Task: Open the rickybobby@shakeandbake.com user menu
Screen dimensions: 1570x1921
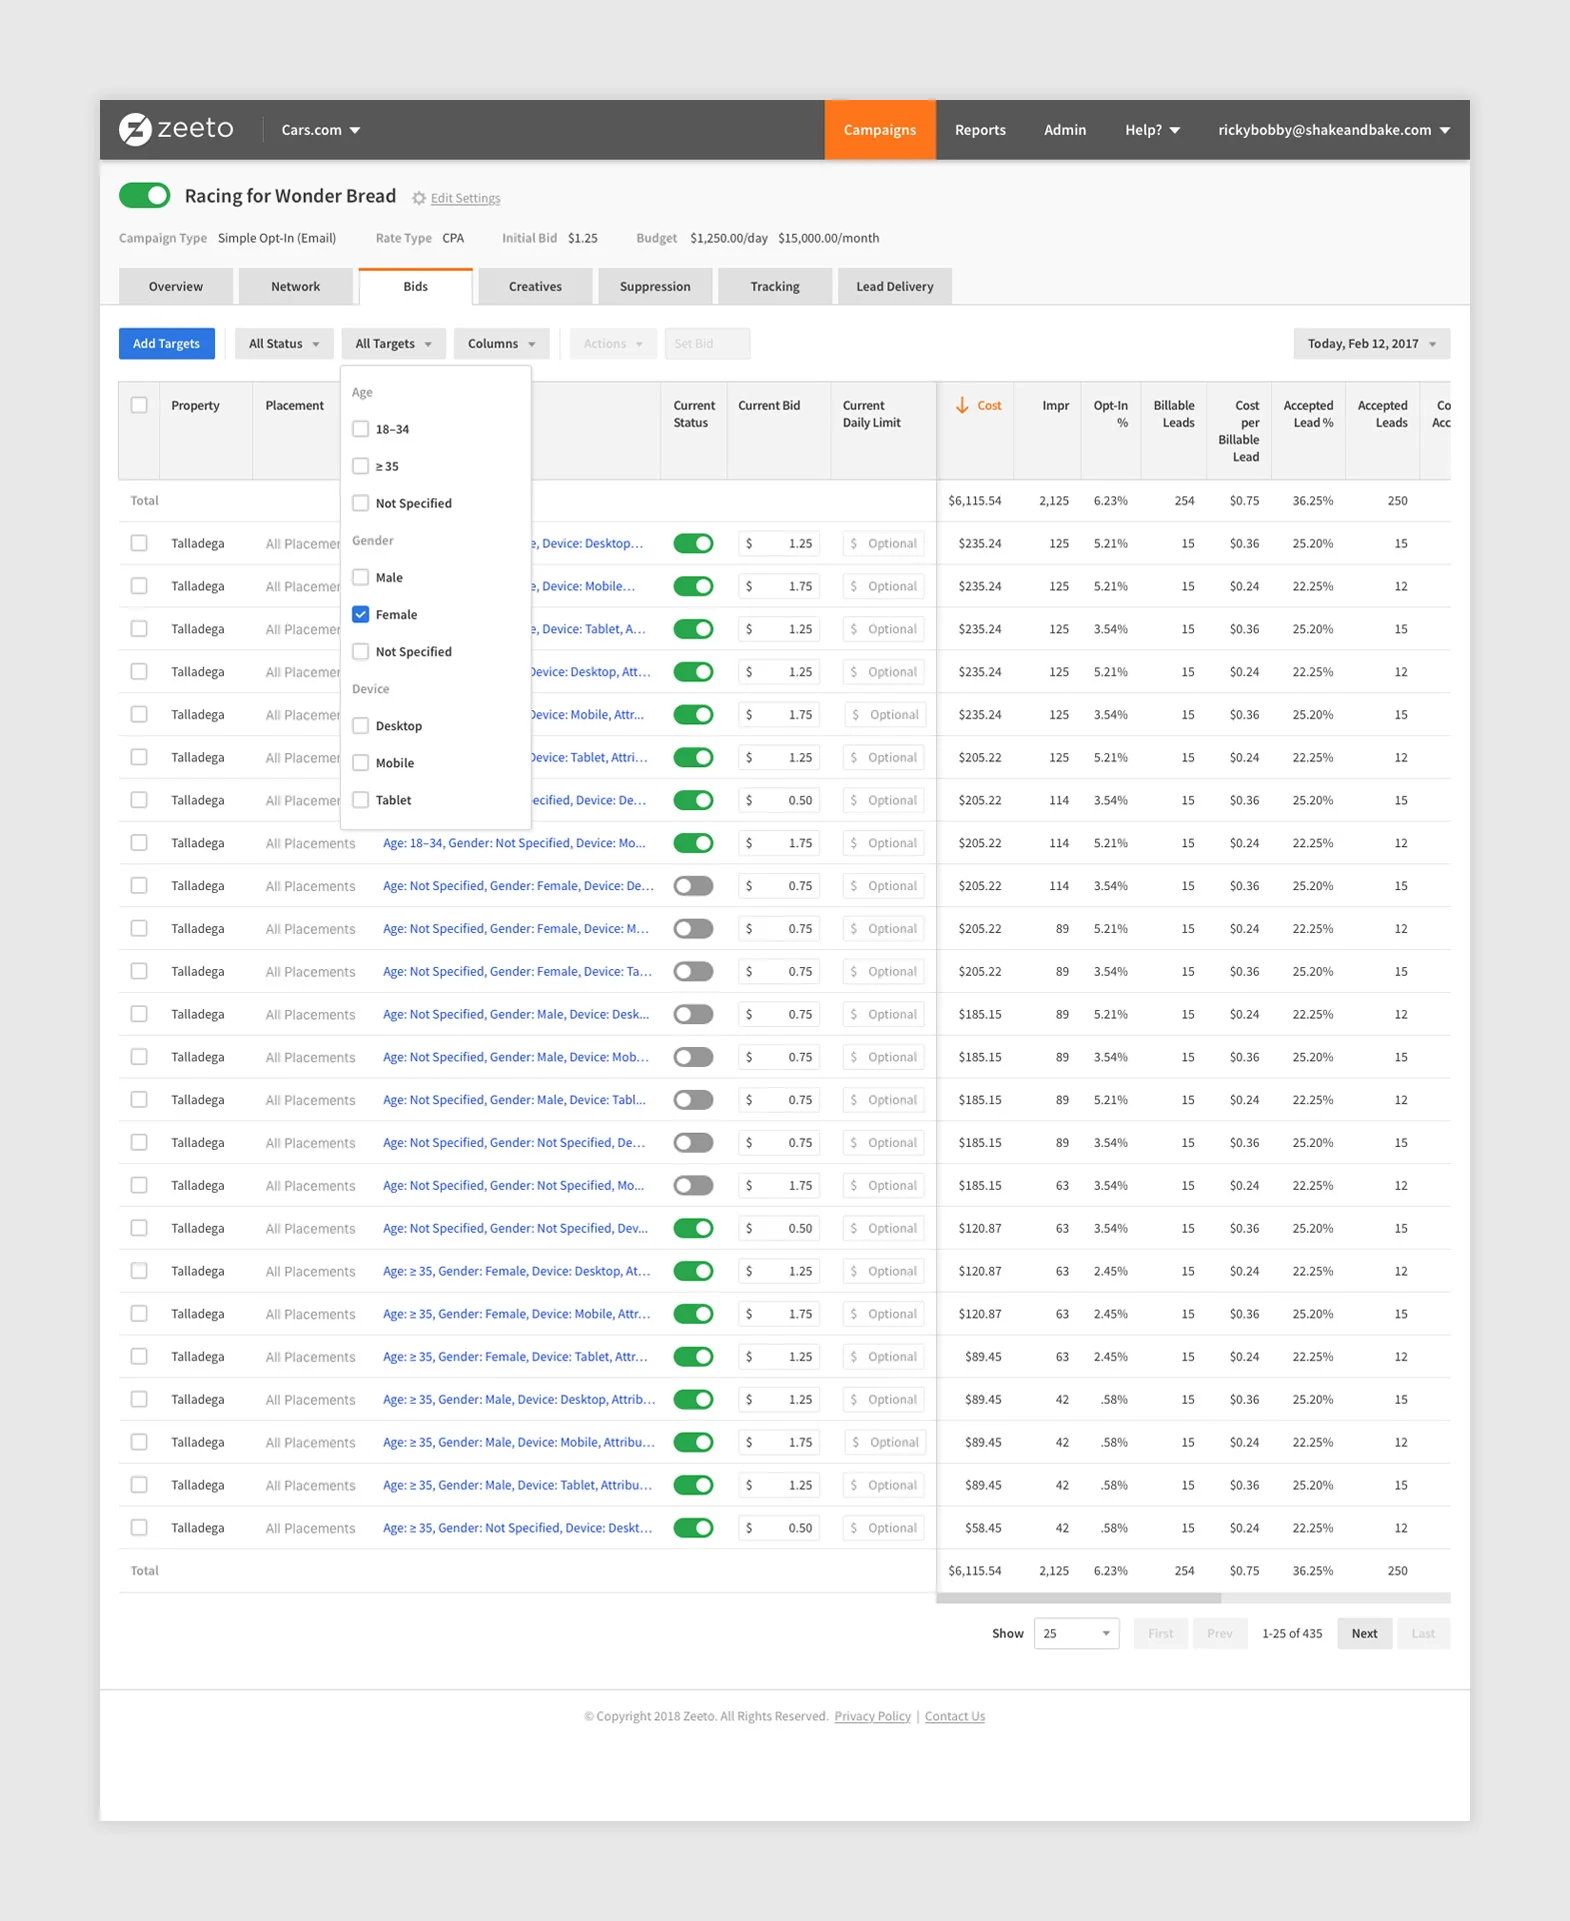Action: click(1334, 130)
